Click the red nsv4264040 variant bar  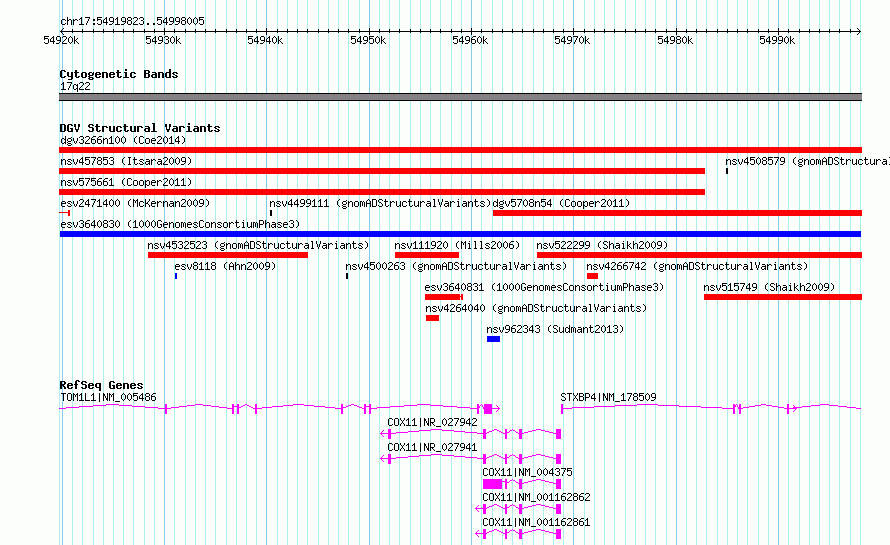(433, 318)
